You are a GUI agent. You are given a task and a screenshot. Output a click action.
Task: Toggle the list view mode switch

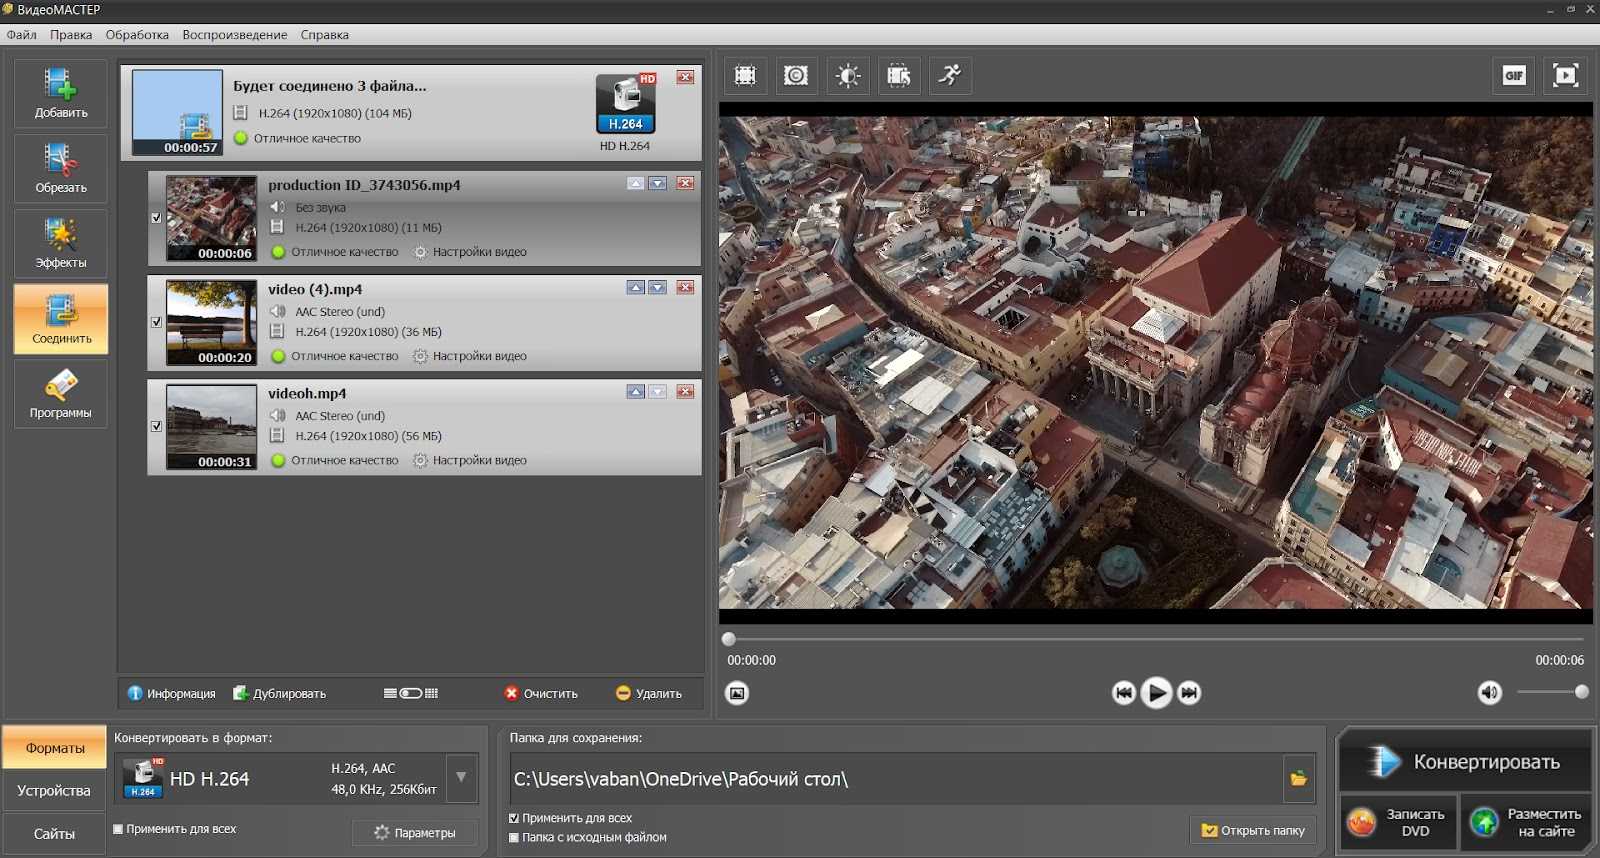click(411, 693)
